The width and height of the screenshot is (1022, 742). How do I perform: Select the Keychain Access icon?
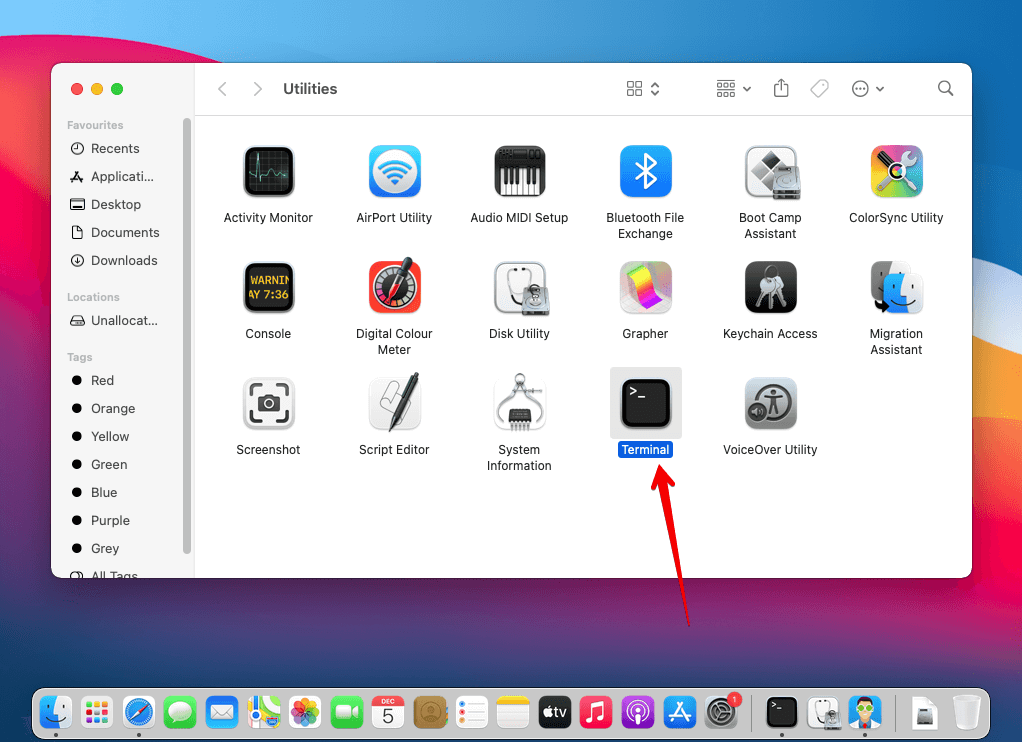pyautogui.click(x=770, y=288)
